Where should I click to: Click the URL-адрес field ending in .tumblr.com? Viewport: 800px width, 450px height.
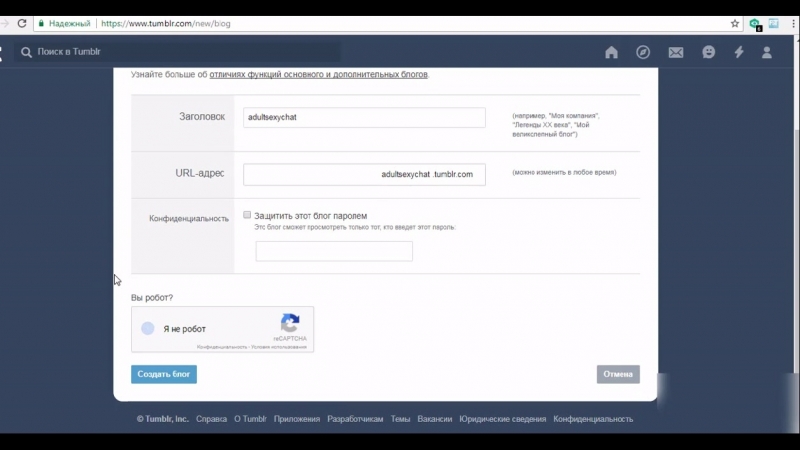click(x=364, y=174)
